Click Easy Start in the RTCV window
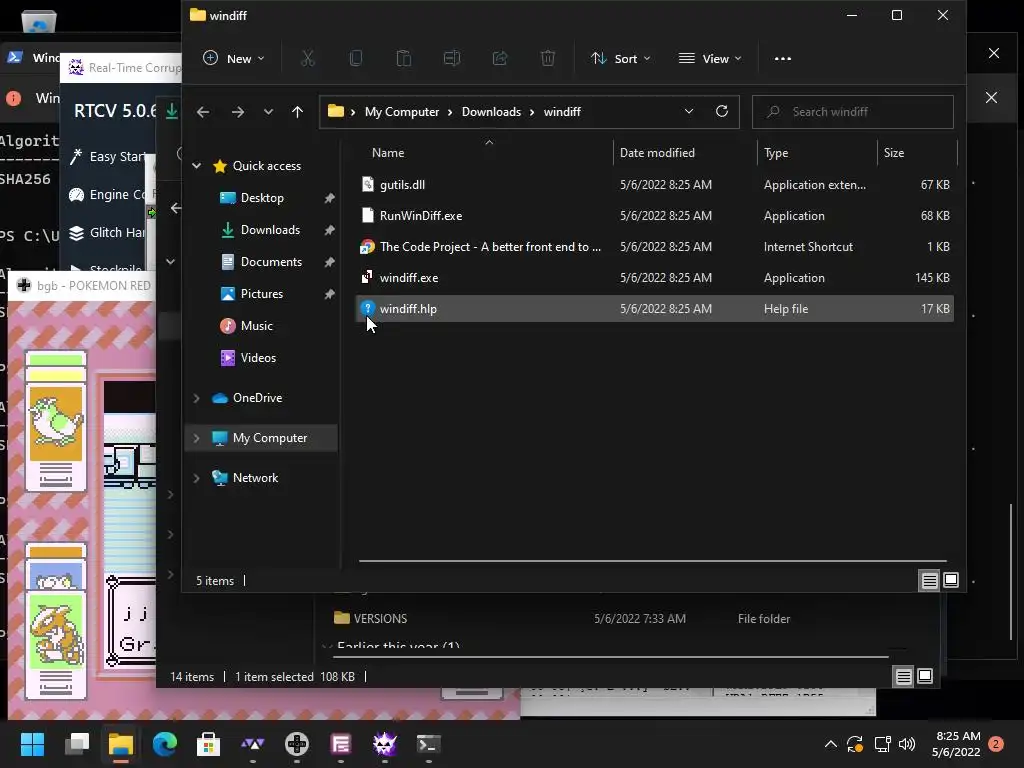This screenshot has width=1024, height=768. point(107,157)
